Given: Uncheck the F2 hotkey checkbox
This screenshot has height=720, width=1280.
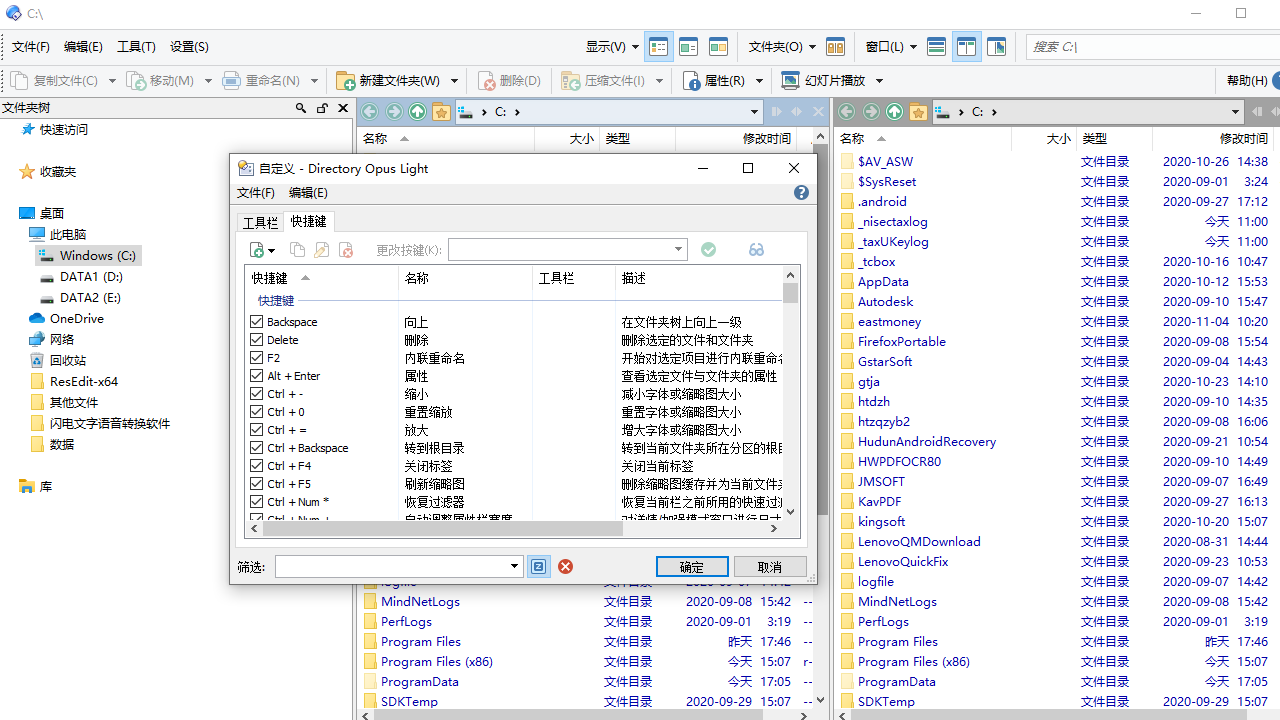Looking at the screenshot, I should click(257, 358).
